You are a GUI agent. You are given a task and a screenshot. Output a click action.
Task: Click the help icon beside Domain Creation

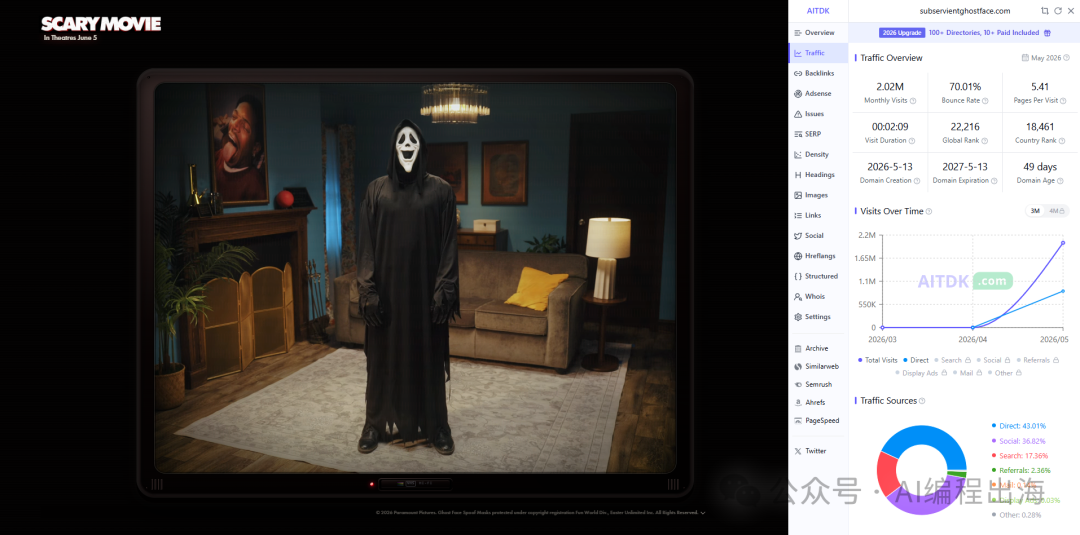click(917, 180)
